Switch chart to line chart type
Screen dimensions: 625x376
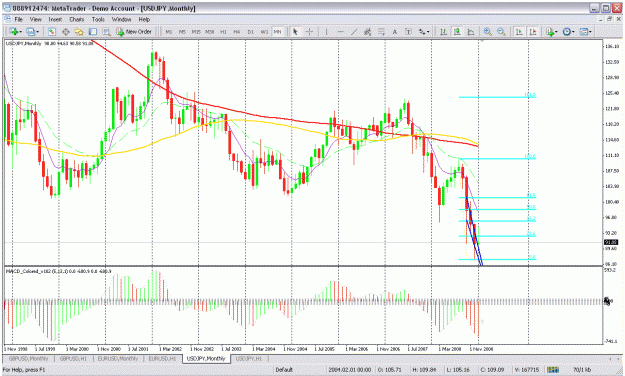[471, 31]
